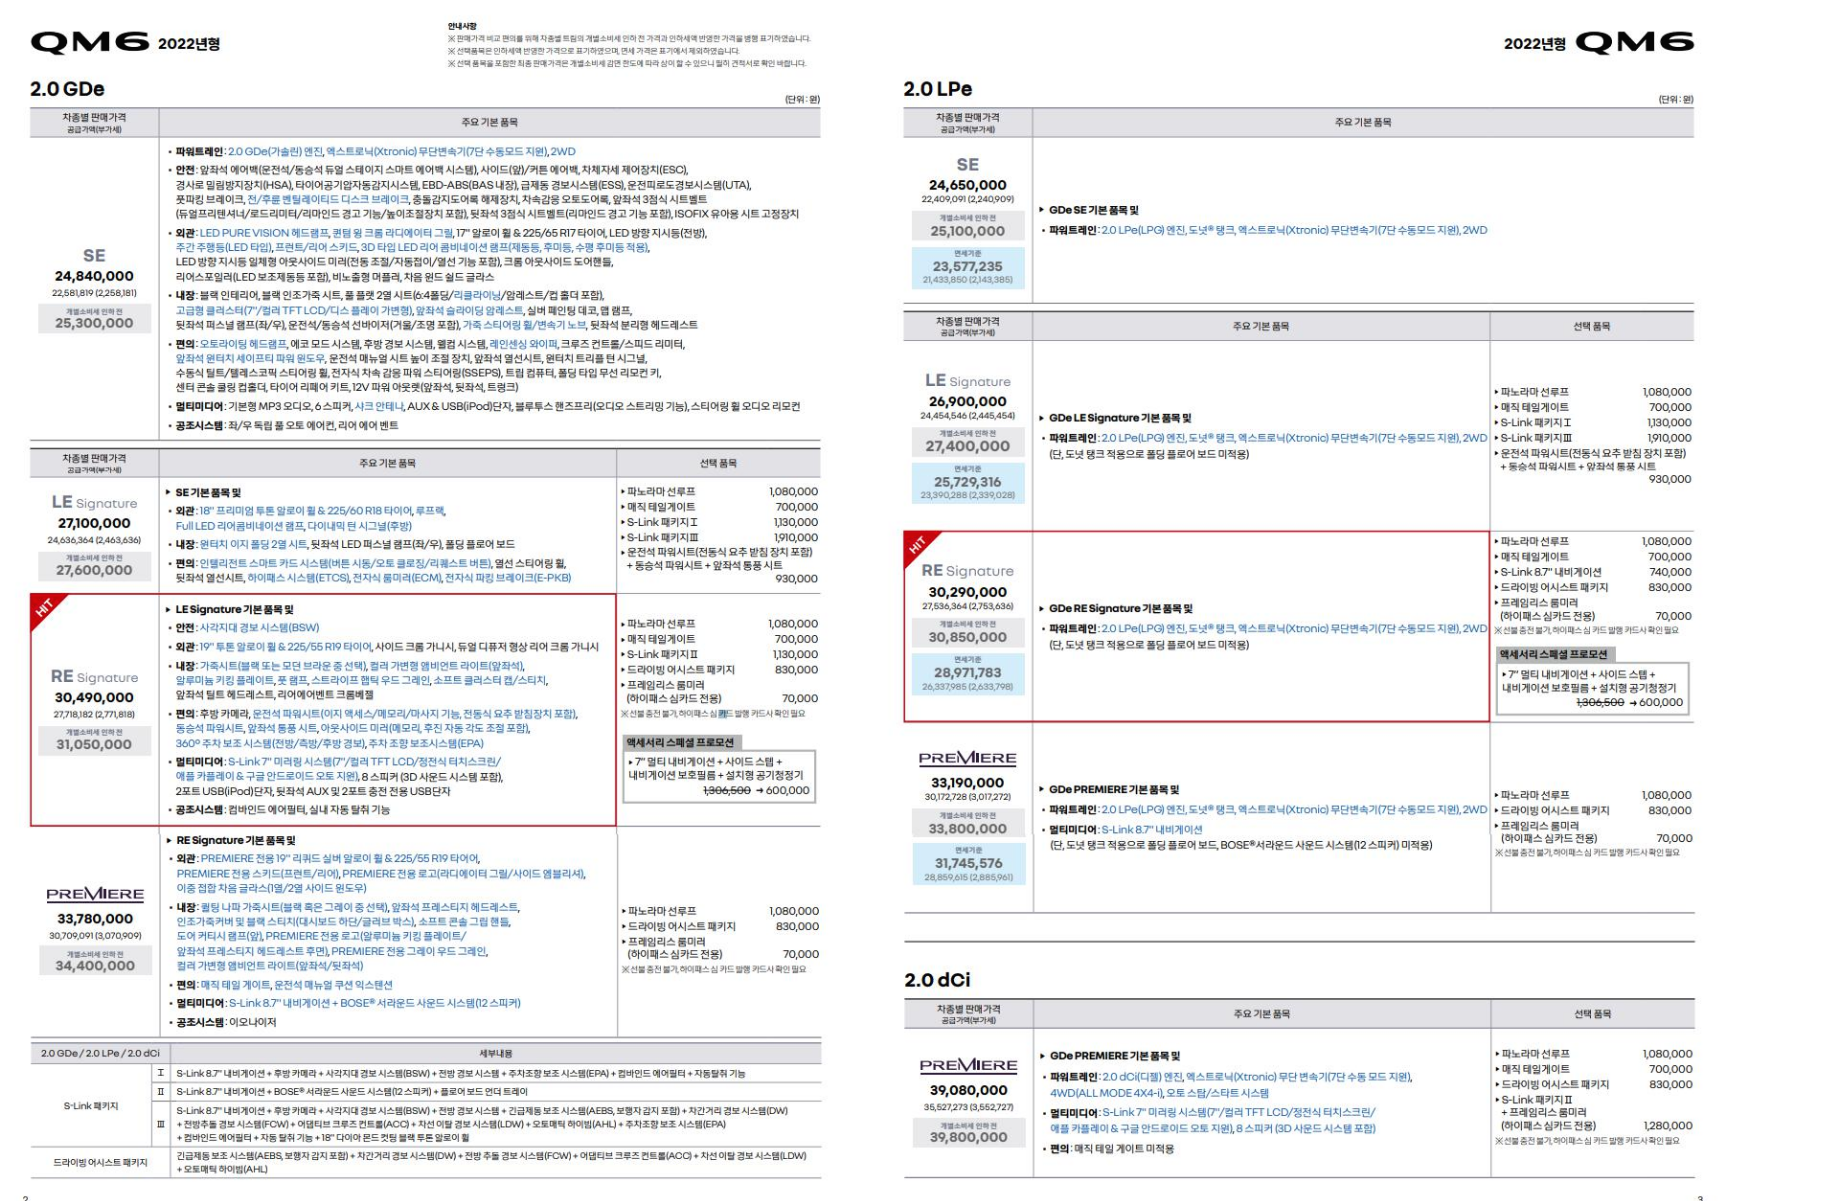The height and width of the screenshot is (1201, 1838).
Task: Click the QM6 logo on the right page header
Action: [1634, 42]
